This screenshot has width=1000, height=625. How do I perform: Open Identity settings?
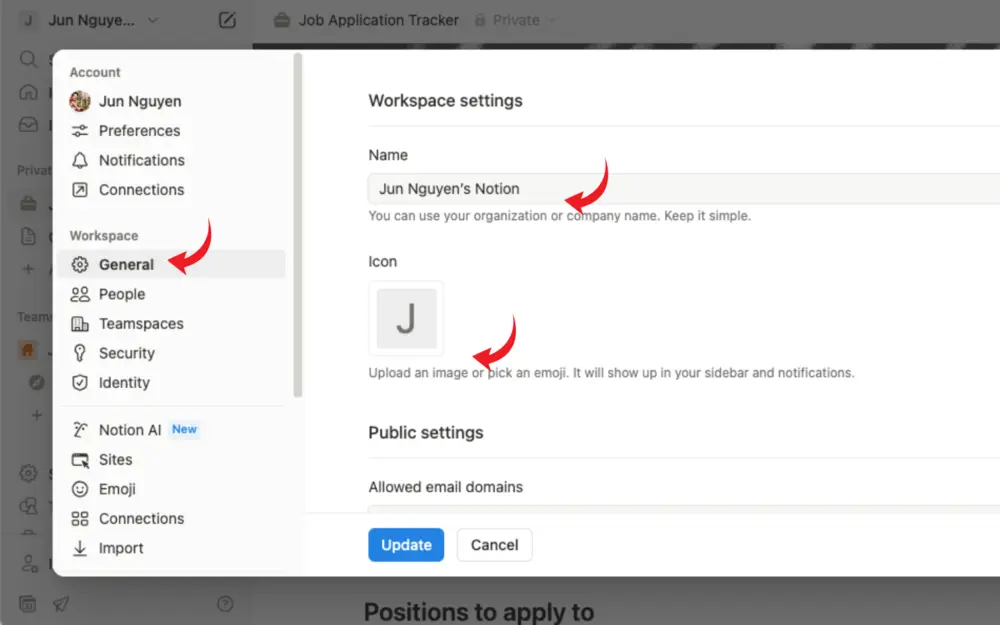[171, 382]
